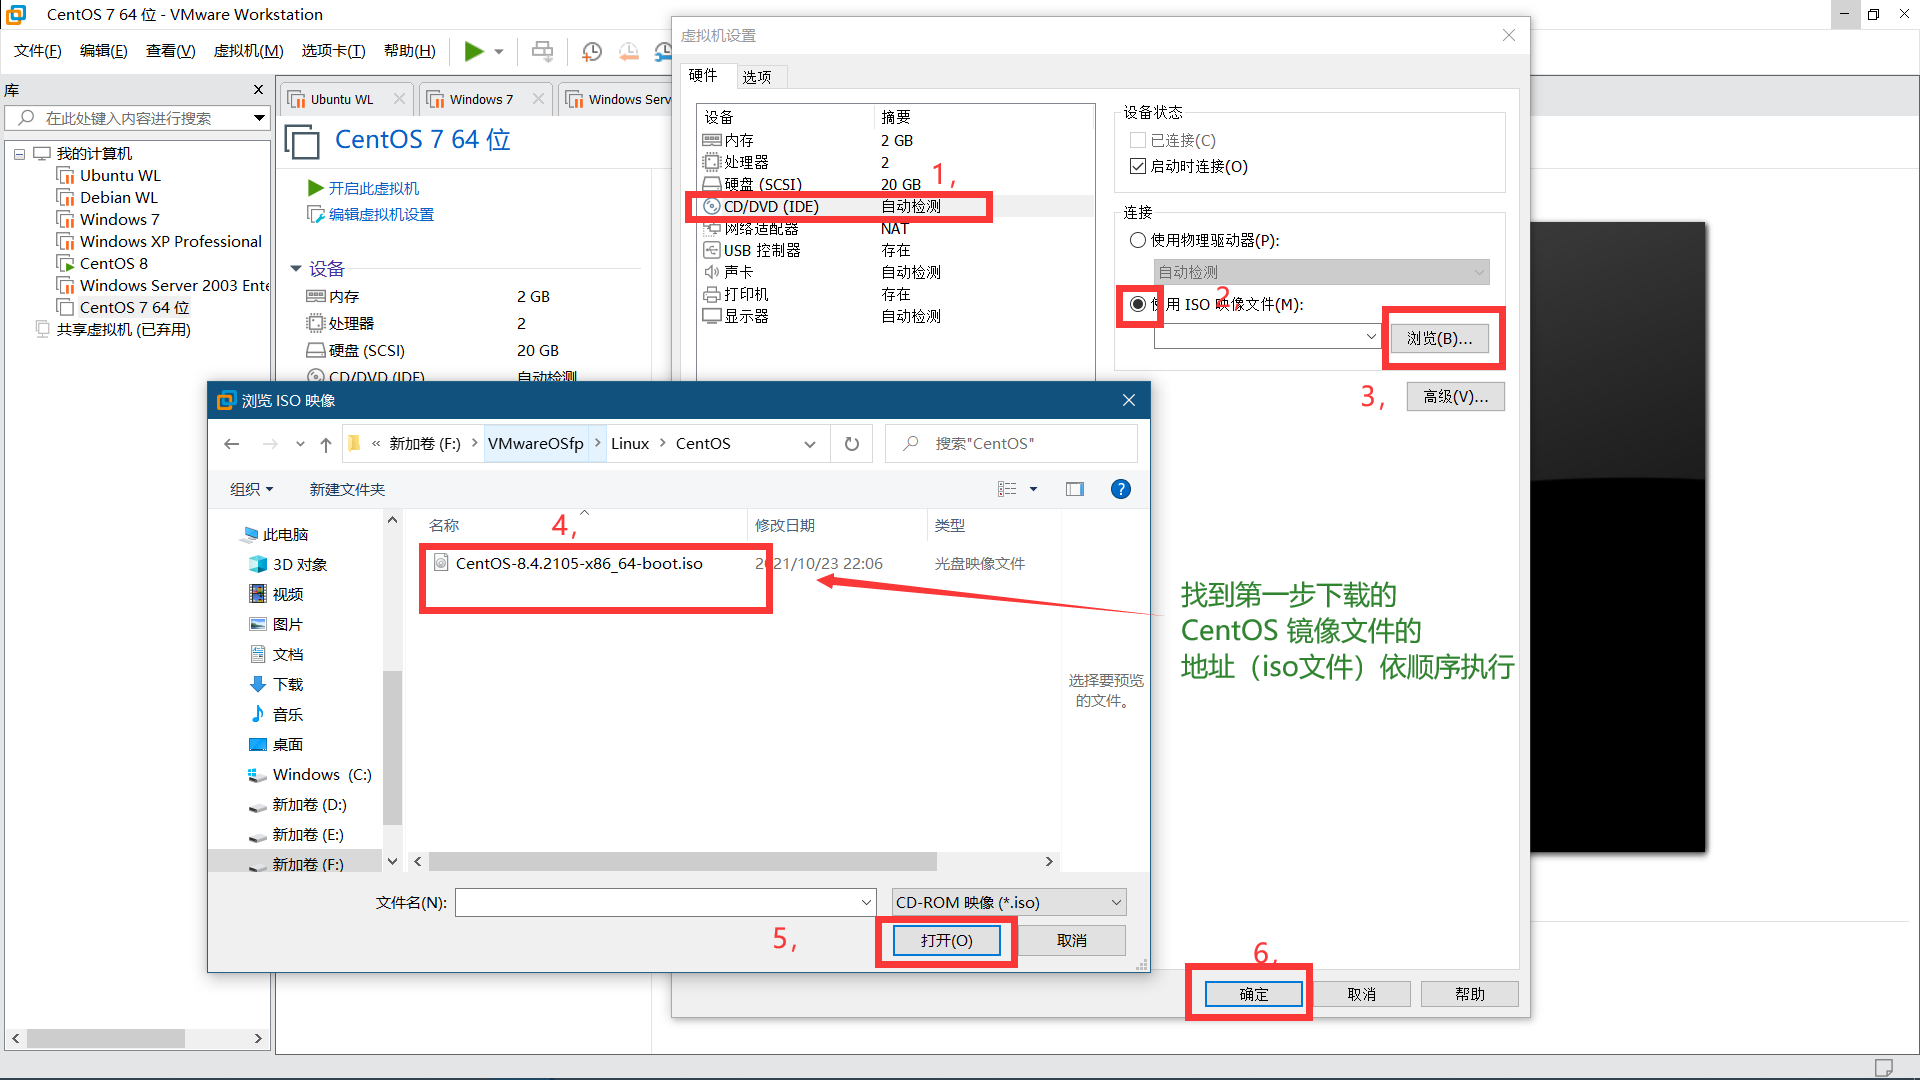Open the 文件(F) menu
1920x1080 pixels.
pos(38,51)
